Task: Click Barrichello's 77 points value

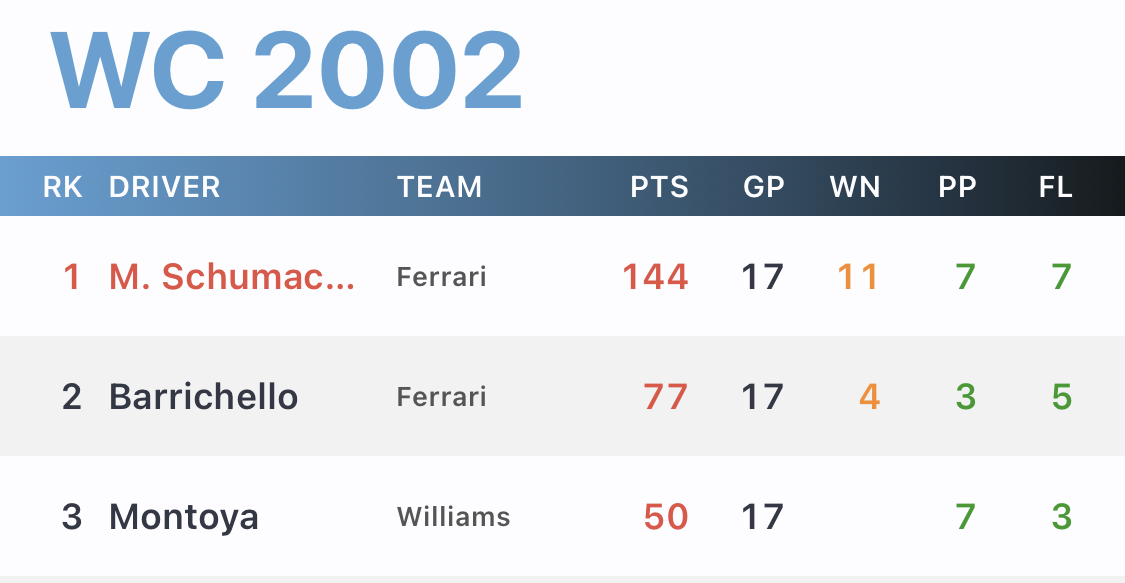Action: (666, 397)
